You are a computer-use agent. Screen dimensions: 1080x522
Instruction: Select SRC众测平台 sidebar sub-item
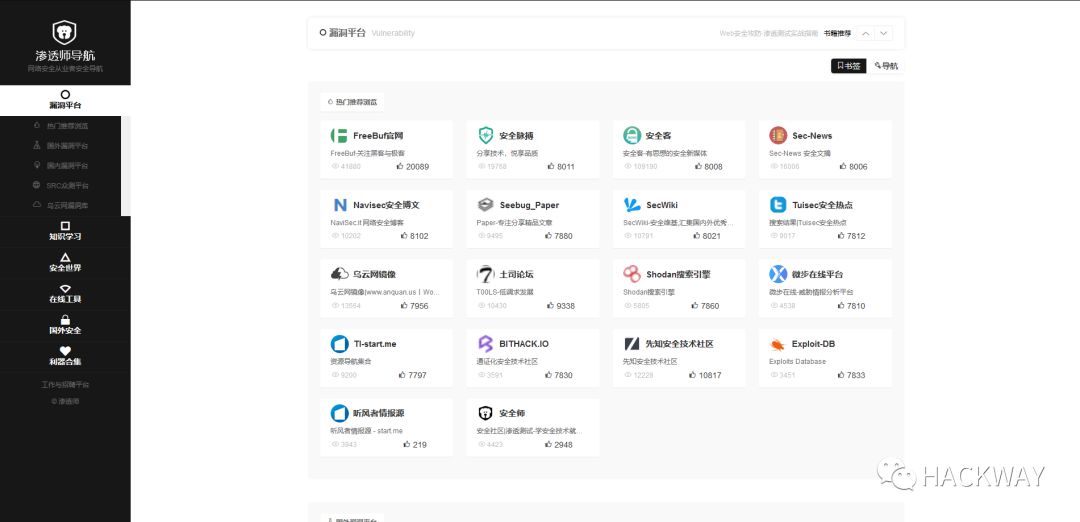click(61, 185)
